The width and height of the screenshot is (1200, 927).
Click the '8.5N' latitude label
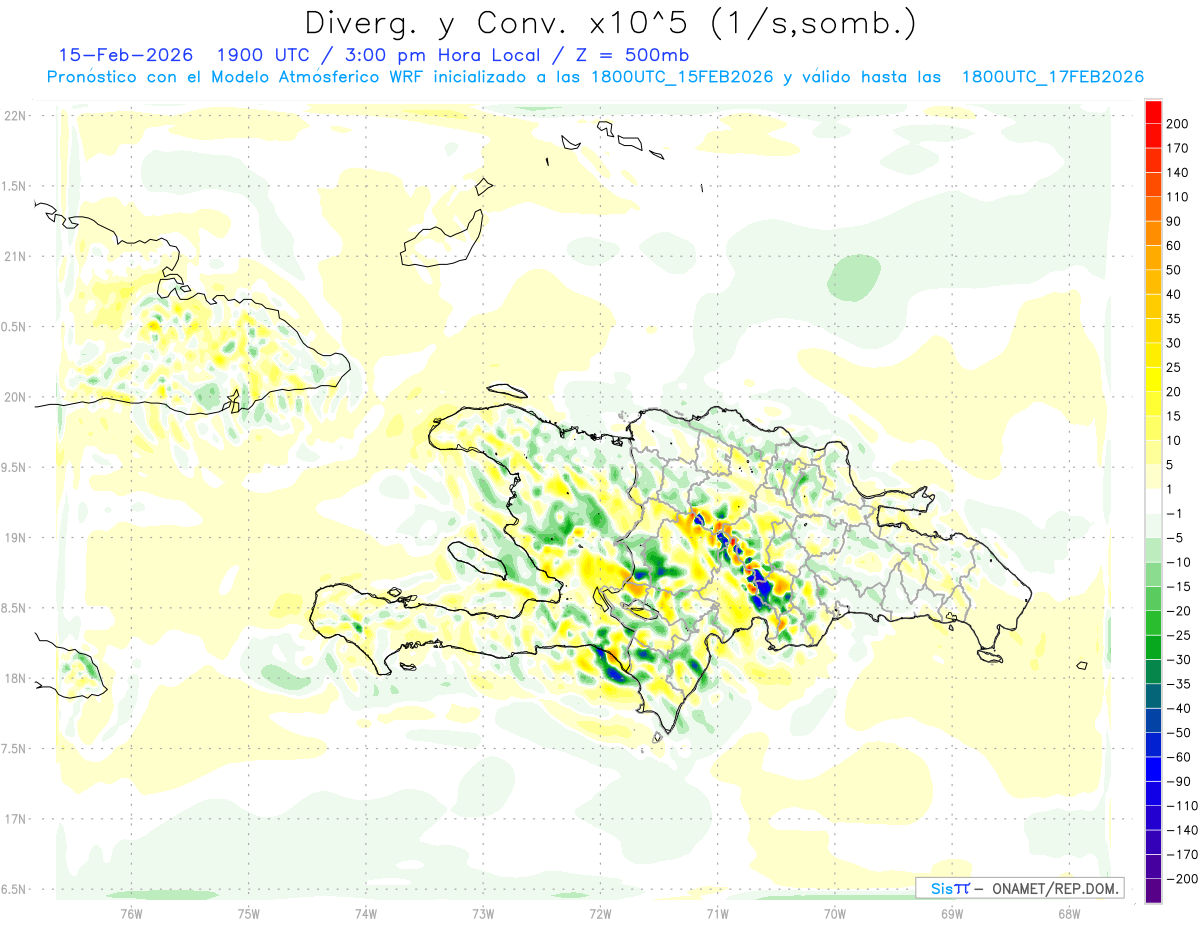click(14, 608)
